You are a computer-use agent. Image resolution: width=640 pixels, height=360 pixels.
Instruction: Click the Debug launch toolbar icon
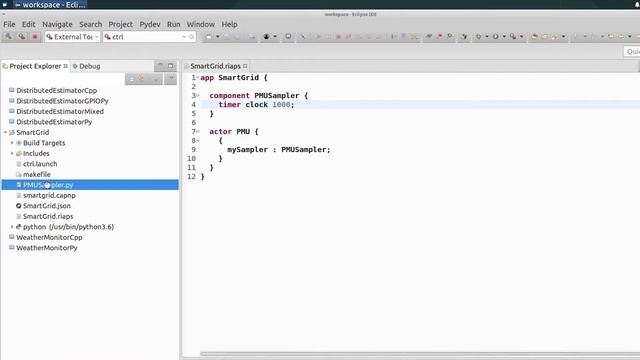478,37
